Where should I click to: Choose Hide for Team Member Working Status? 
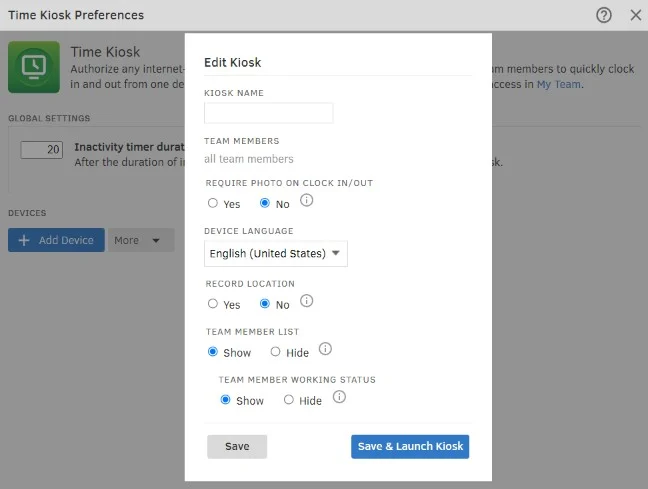tap(288, 400)
